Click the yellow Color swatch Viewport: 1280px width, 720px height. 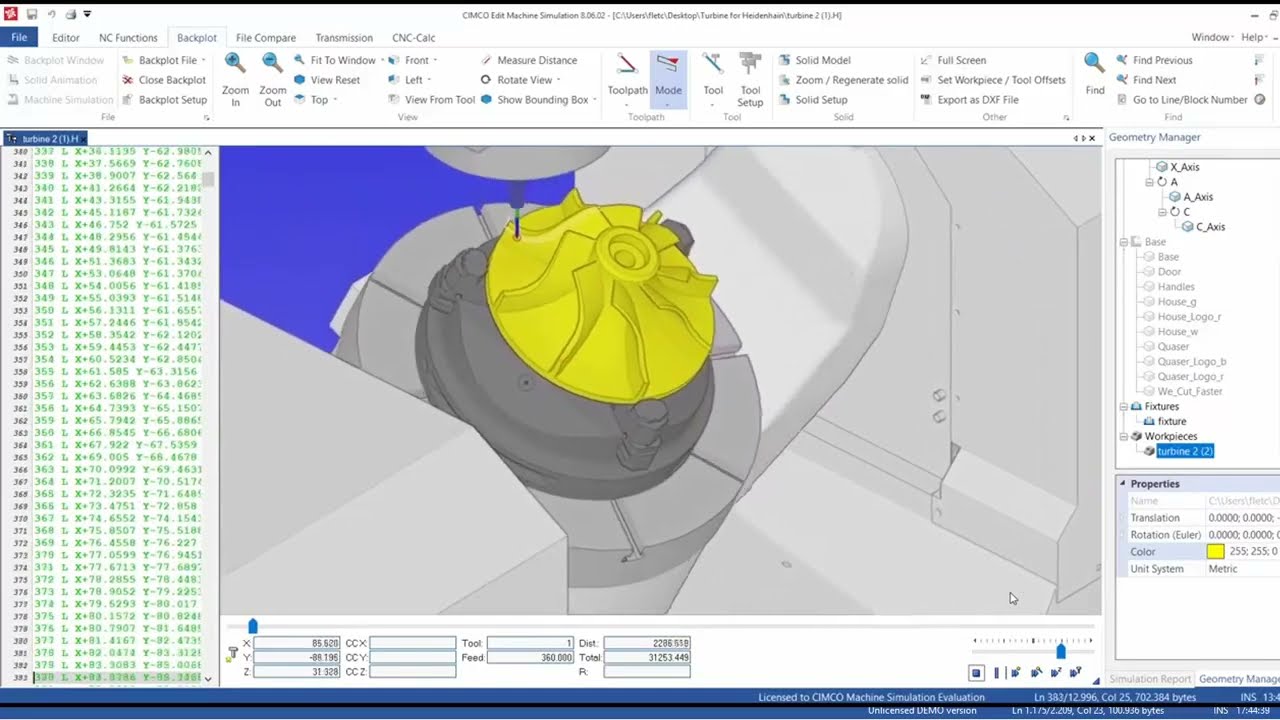pos(1215,552)
